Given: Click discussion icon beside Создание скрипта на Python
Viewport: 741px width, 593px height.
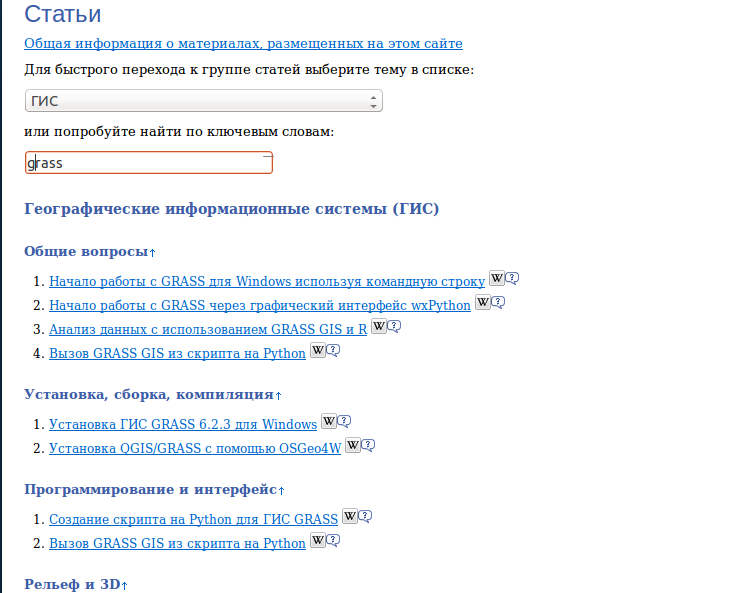Looking at the screenshot, I should tap(365, 517).
